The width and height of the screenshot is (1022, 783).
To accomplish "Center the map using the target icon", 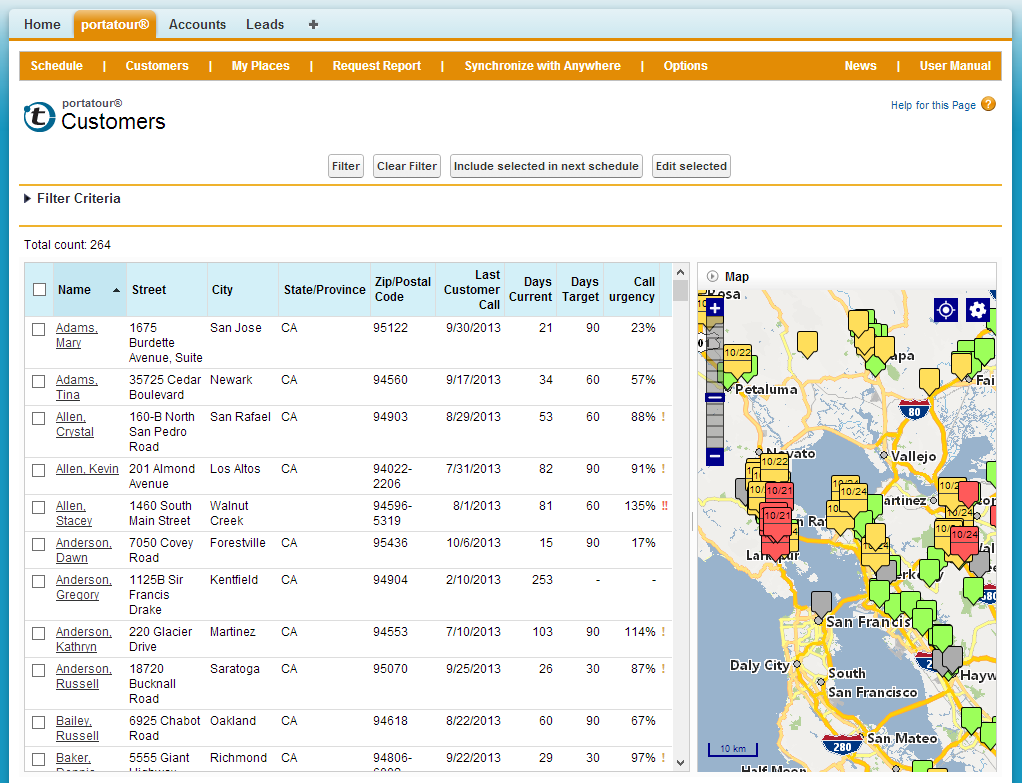I will point(946,310).
